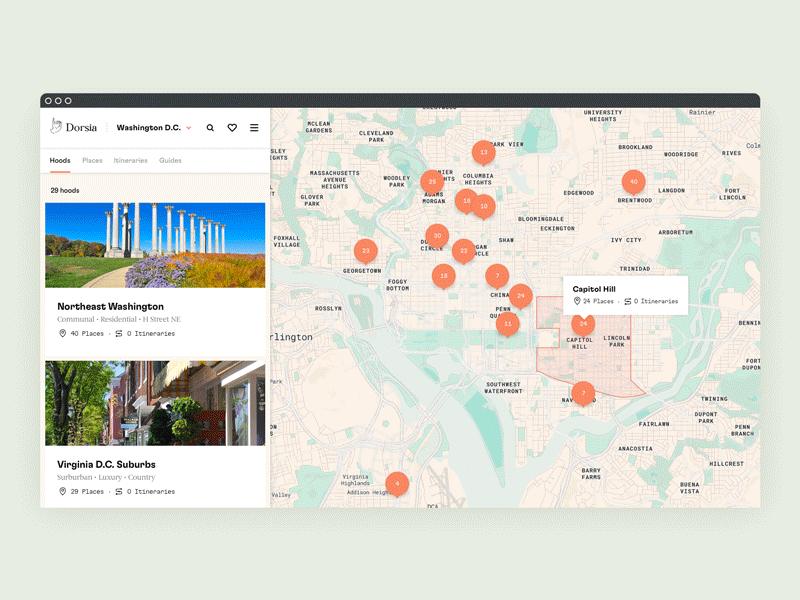Screen dimensions: 800x600
Task: Select the map marker numbered 13
Action: click(x=484, y=153)
